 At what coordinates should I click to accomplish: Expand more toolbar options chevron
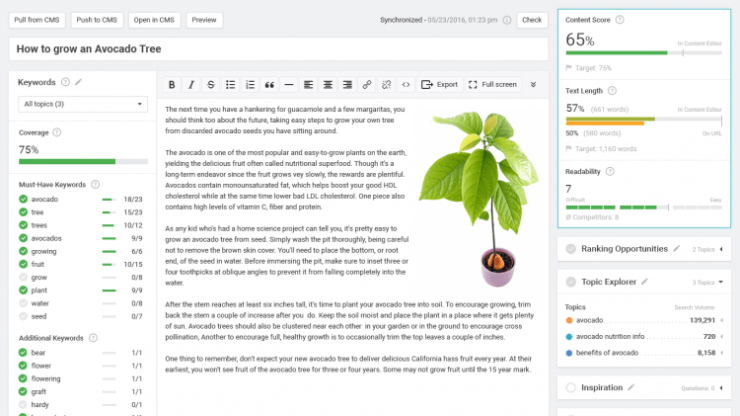(x=533, y=85)
